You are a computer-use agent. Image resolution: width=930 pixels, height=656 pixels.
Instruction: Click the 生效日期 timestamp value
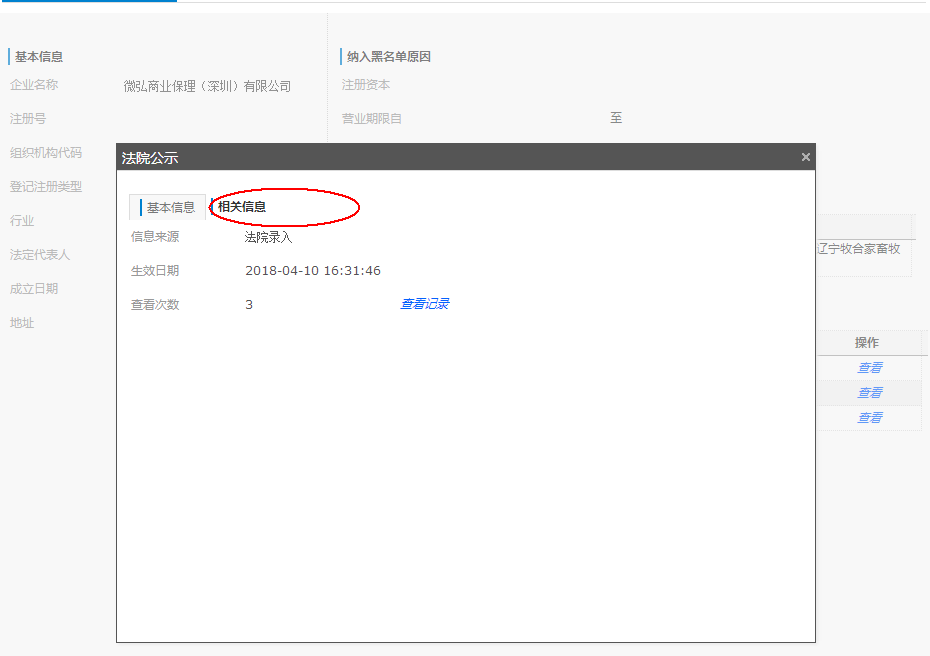[x=312, y=271]
